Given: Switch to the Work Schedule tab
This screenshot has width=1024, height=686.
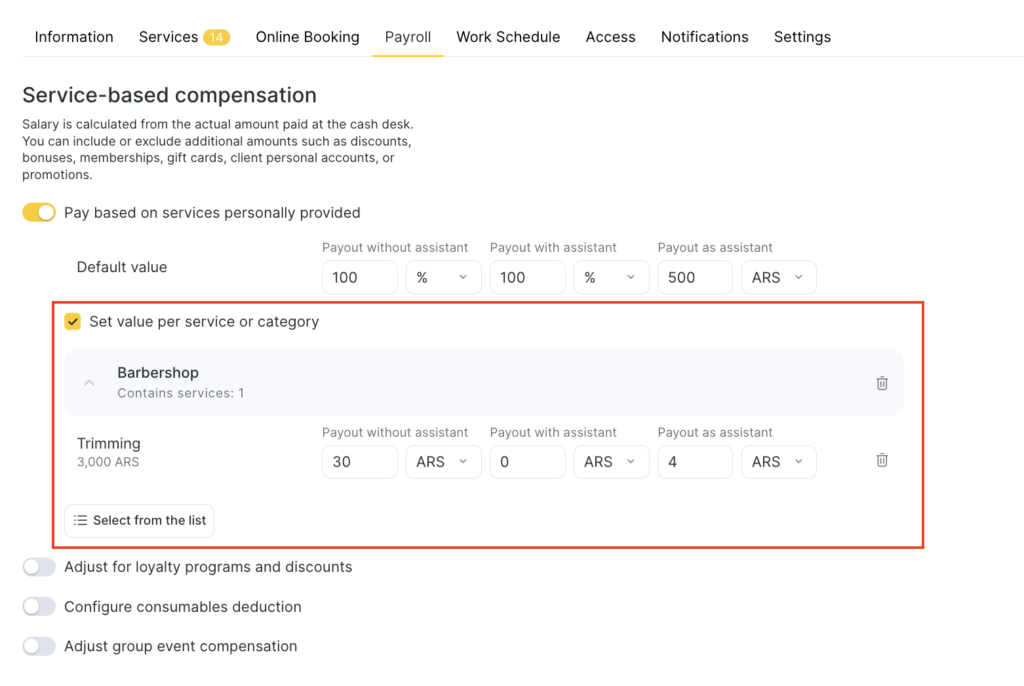Looking at the screenshot, I should coord(508,37).
